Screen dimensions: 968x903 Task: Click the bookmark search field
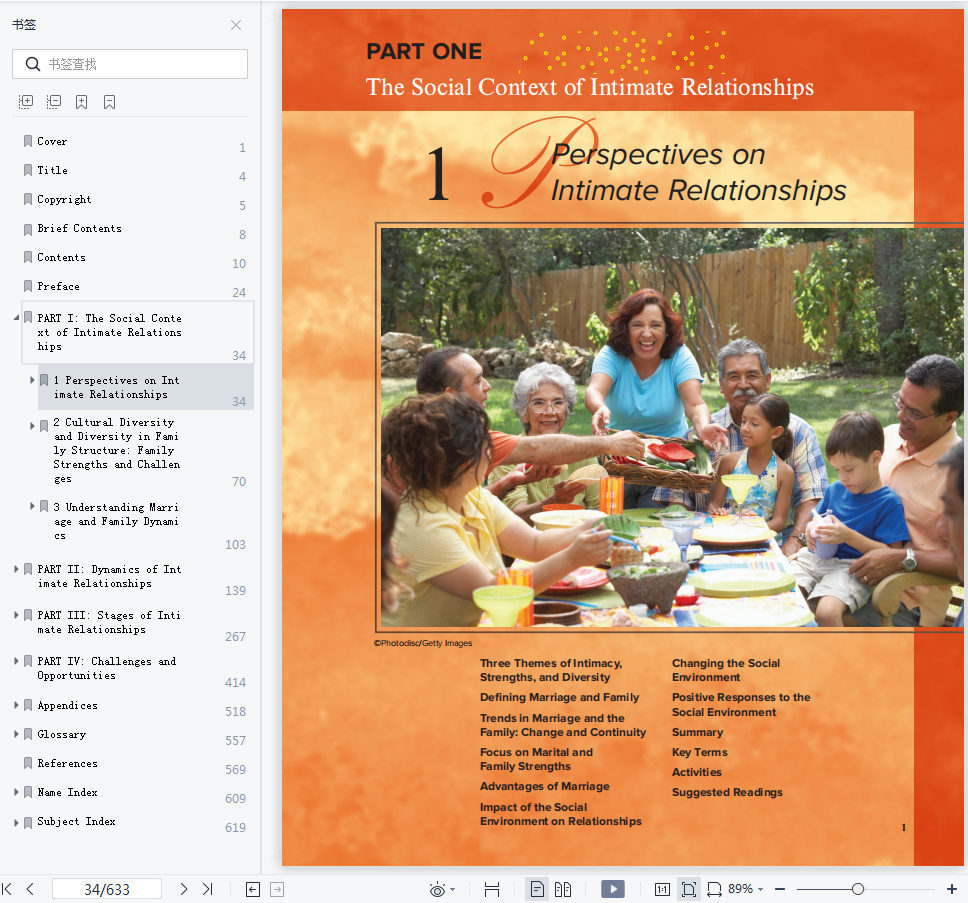pyautogui.click(x=130, y=64)
